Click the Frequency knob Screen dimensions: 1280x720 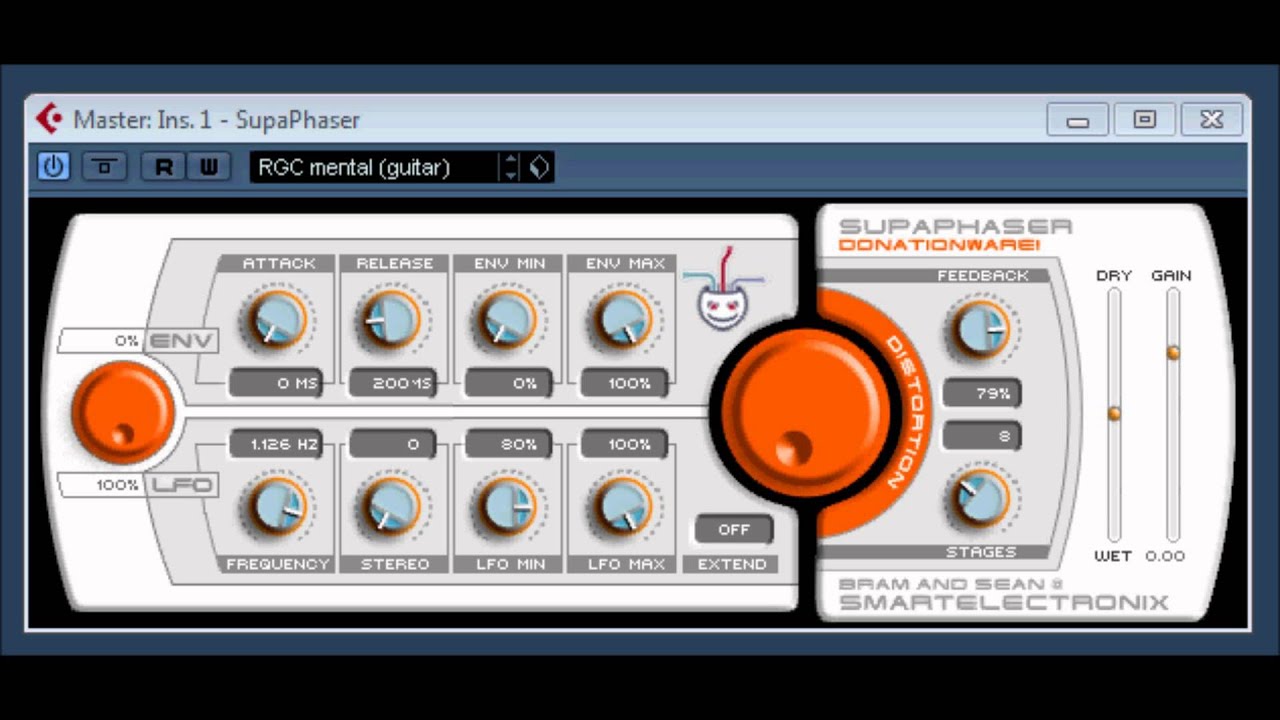277,506
